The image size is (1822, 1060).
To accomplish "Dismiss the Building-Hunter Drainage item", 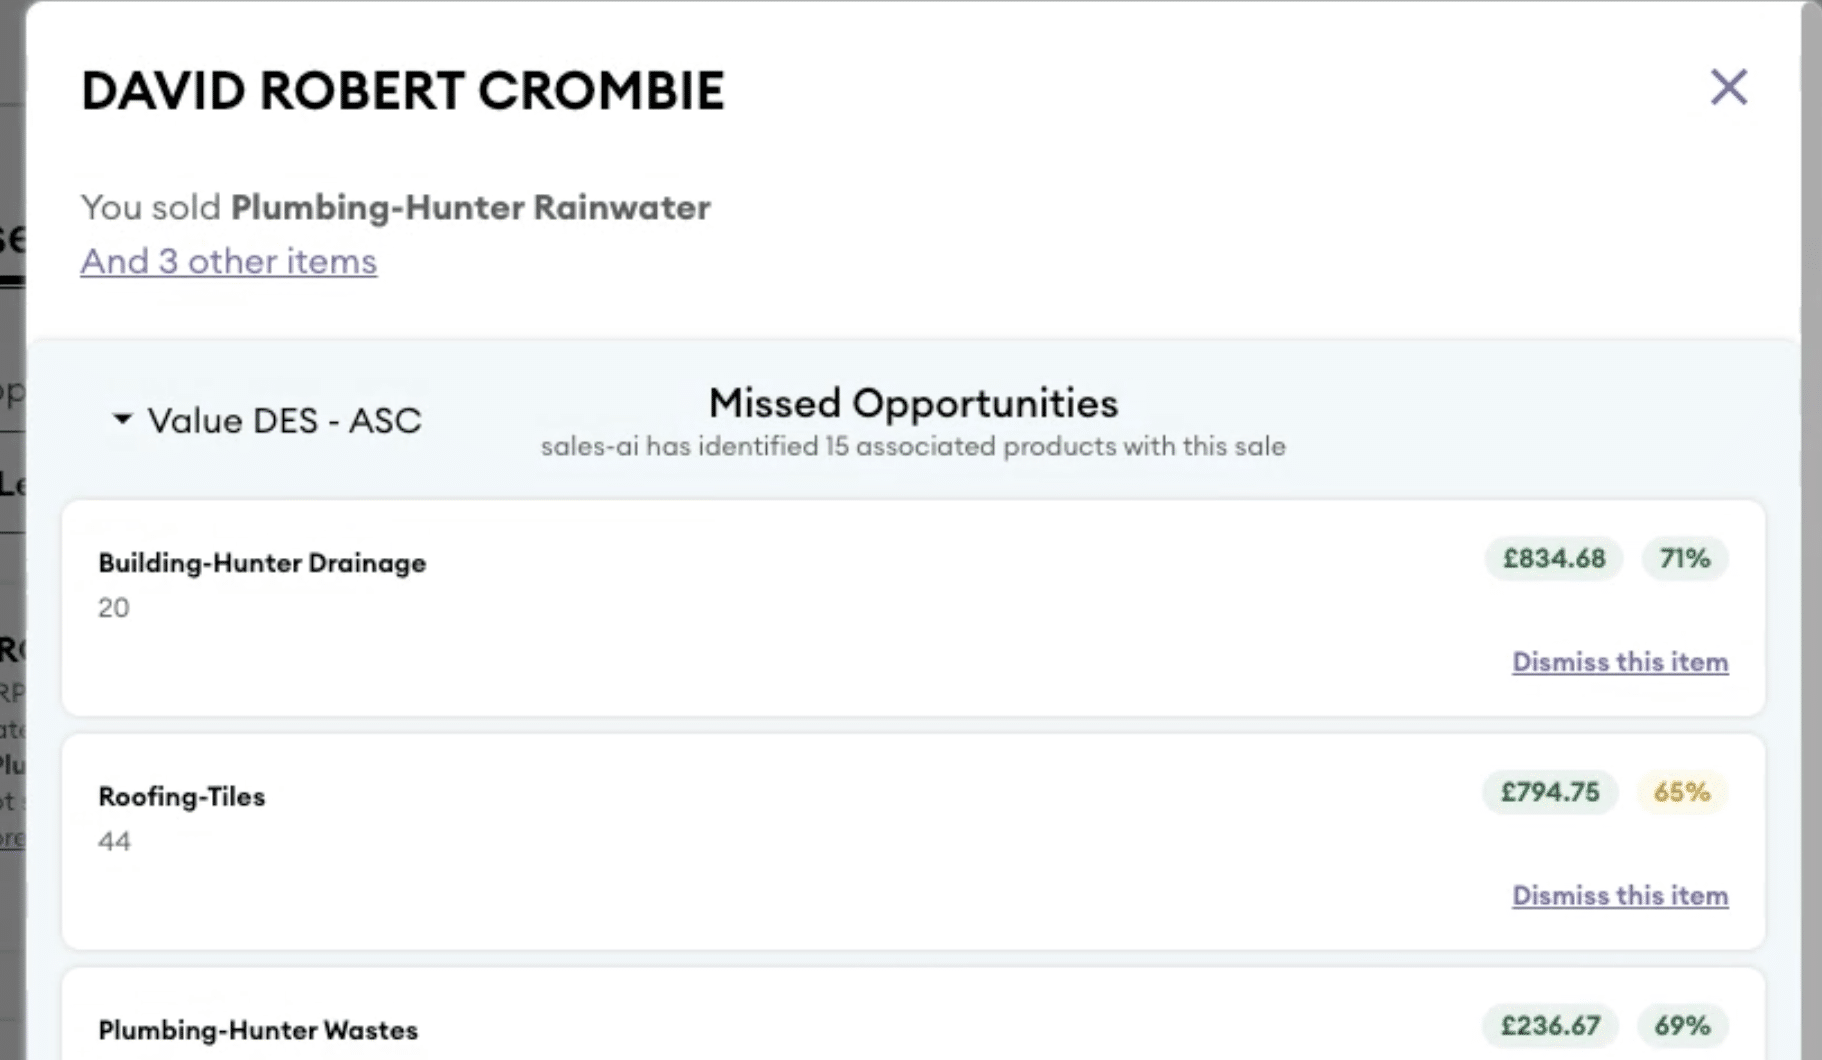I will coord(1620,662).
